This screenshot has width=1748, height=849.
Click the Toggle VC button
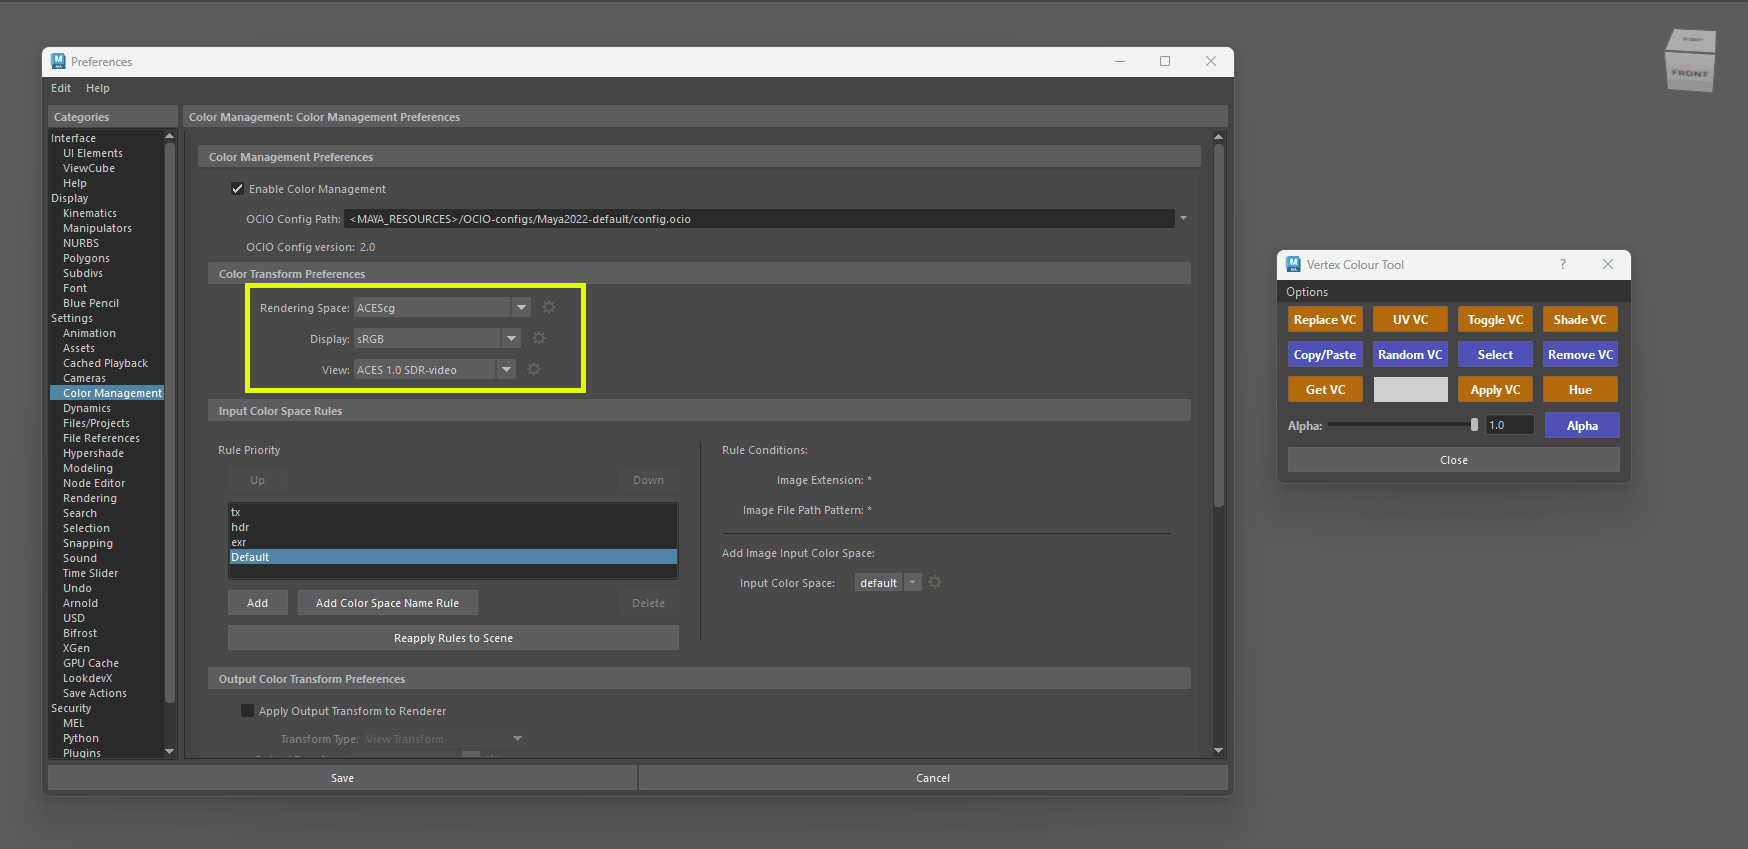[x=1495, y=320]
